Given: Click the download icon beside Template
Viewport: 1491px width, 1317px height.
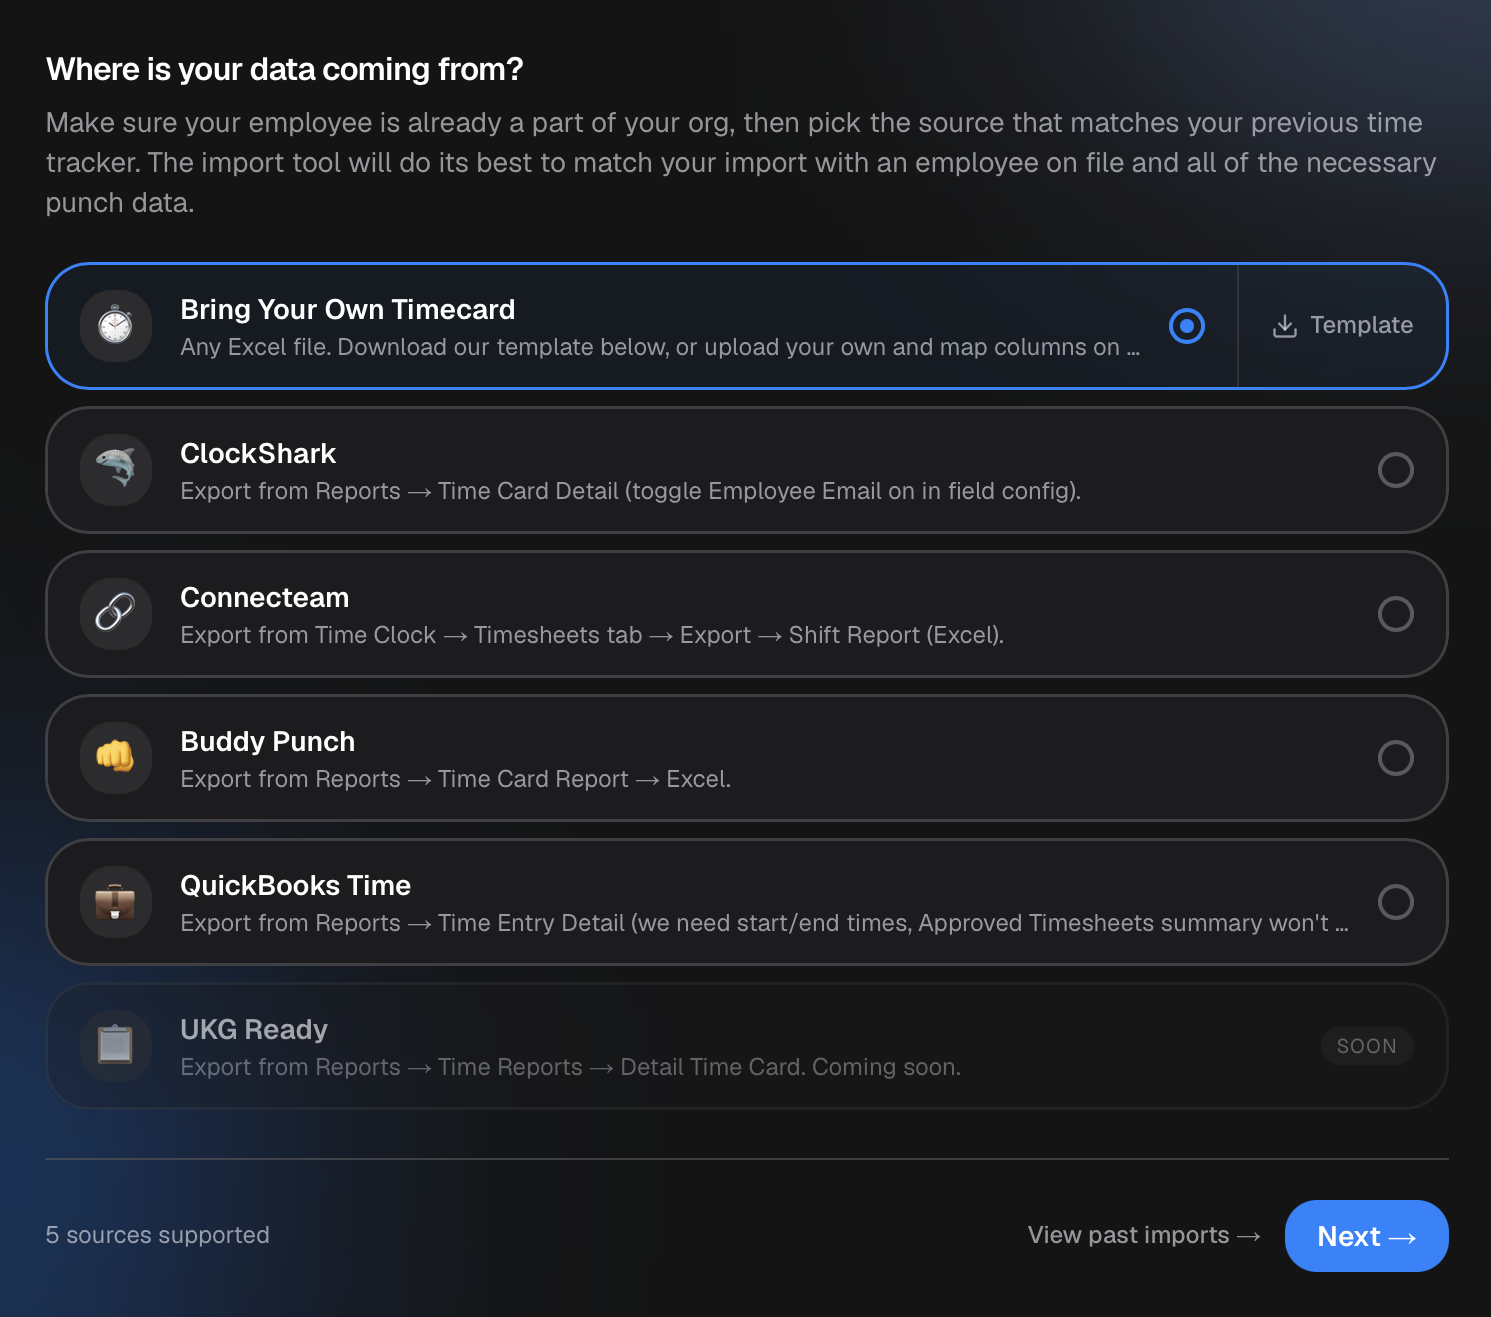Looking at the screenshot, I should [1285, 326].
